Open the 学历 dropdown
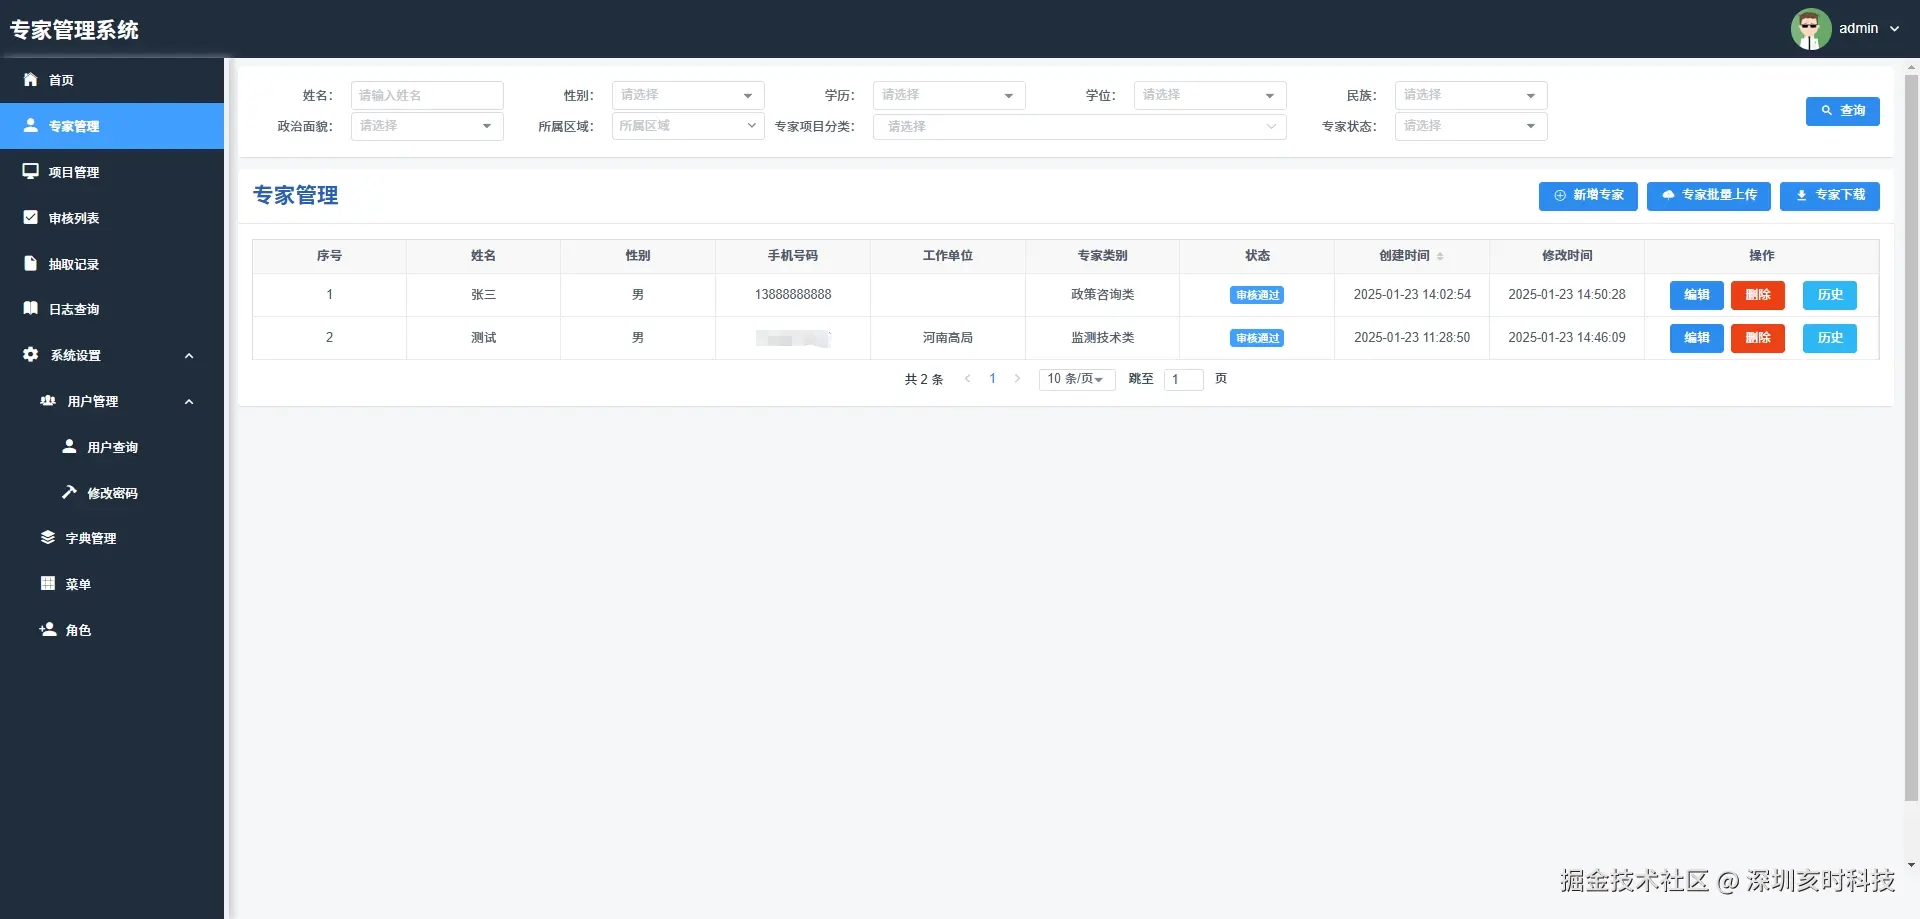1920x919 pixels. click(x=949, y=95)
